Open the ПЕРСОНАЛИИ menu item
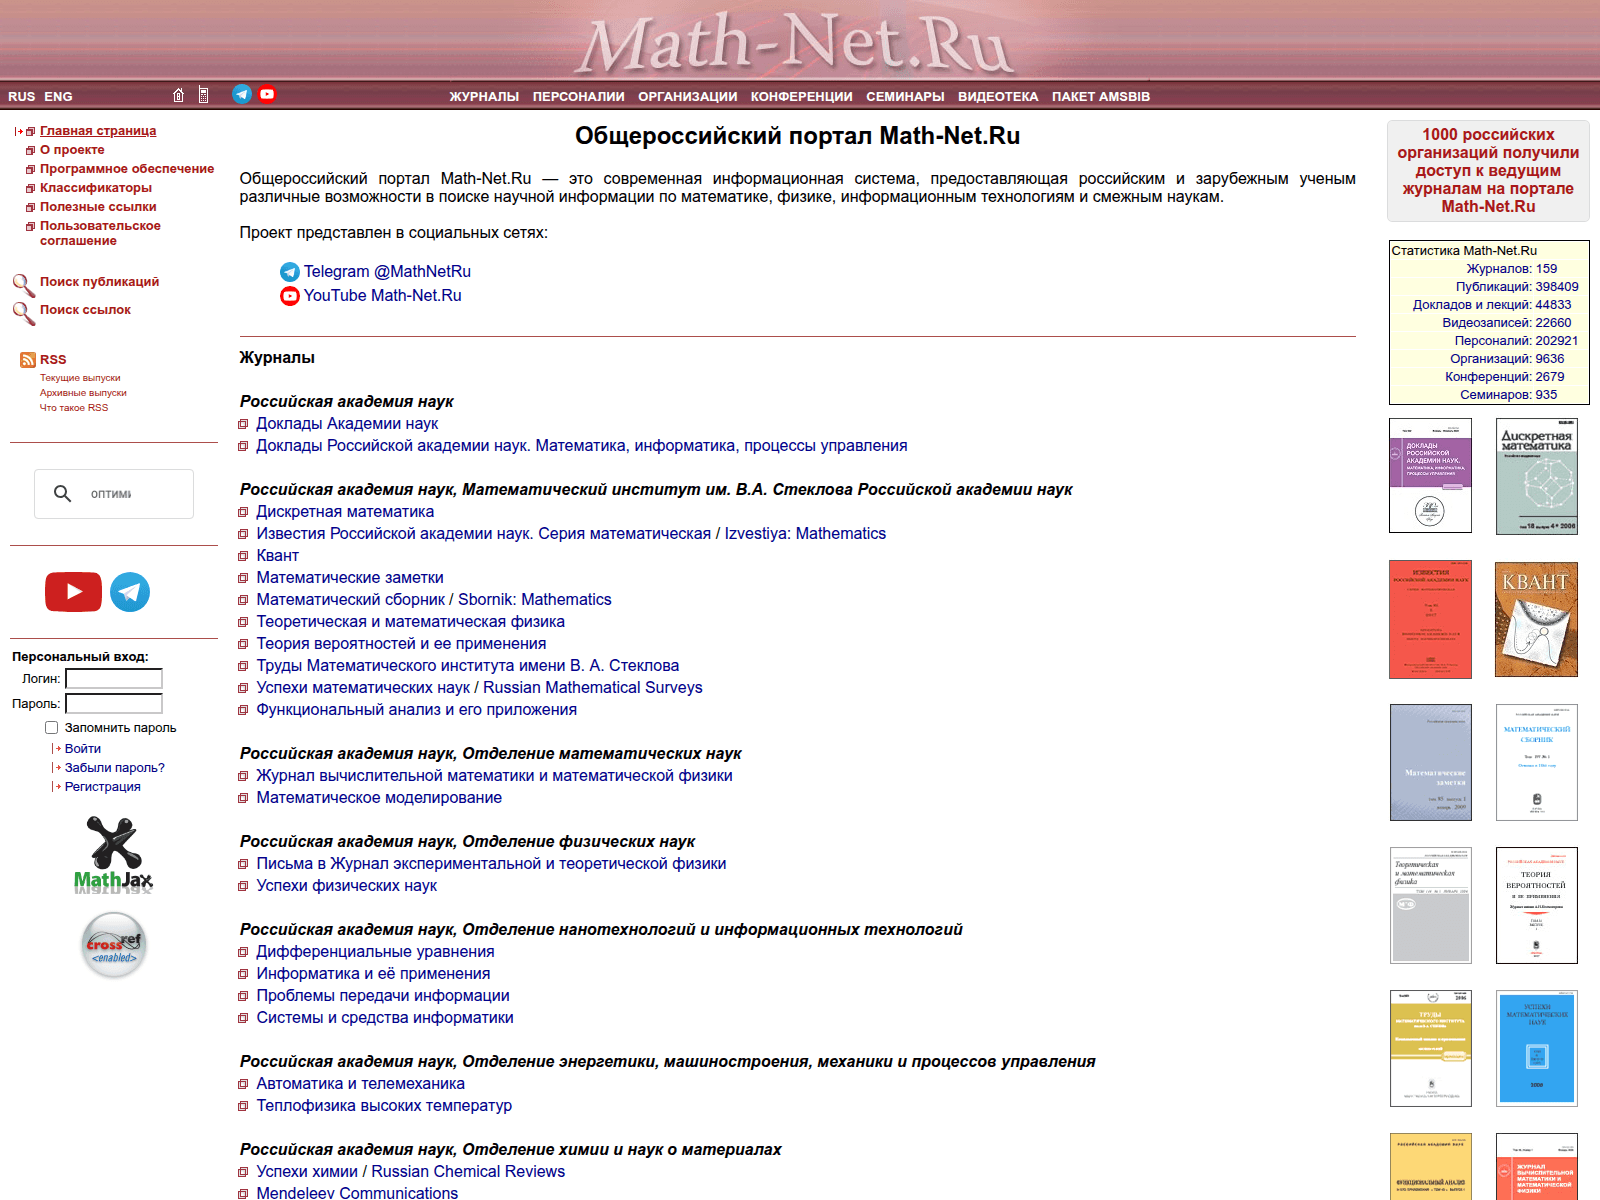 coord(579,97)
